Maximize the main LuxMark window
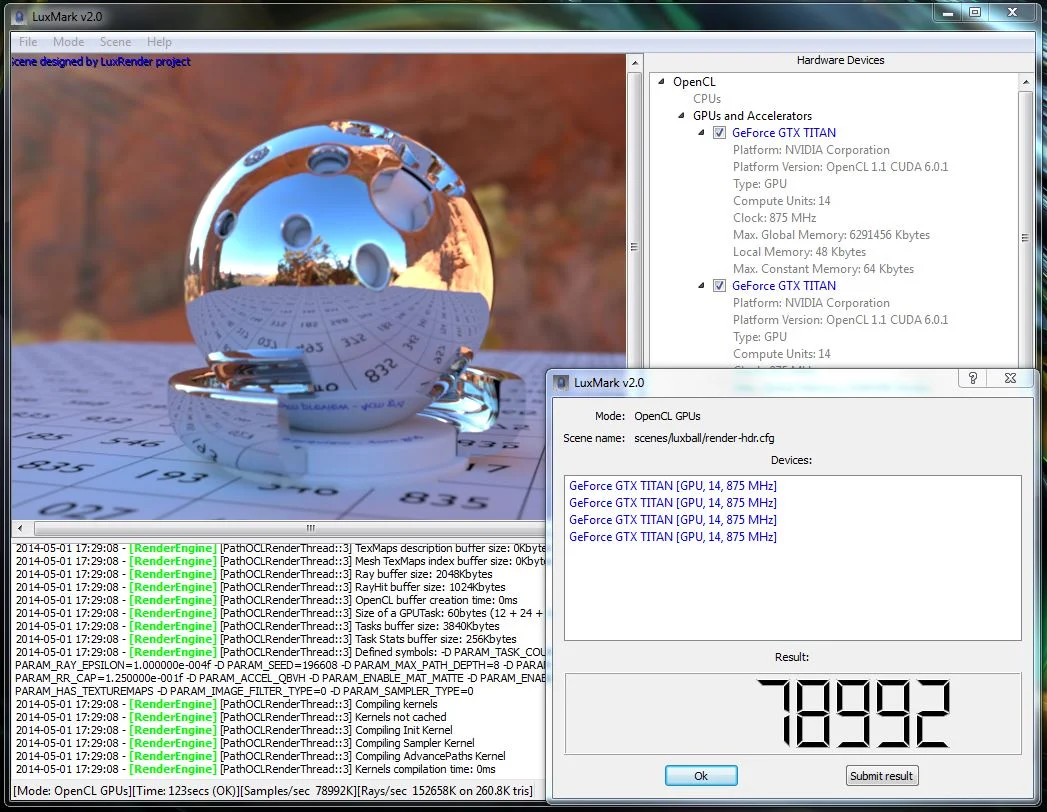Screen dimensions: 1047x812 pos(975,12)
